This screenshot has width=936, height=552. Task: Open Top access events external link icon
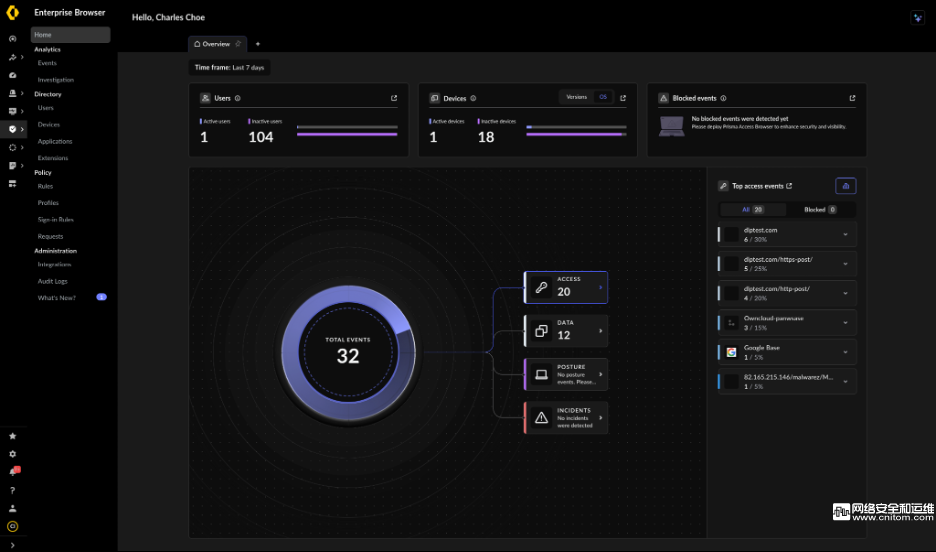pos(789,186)
